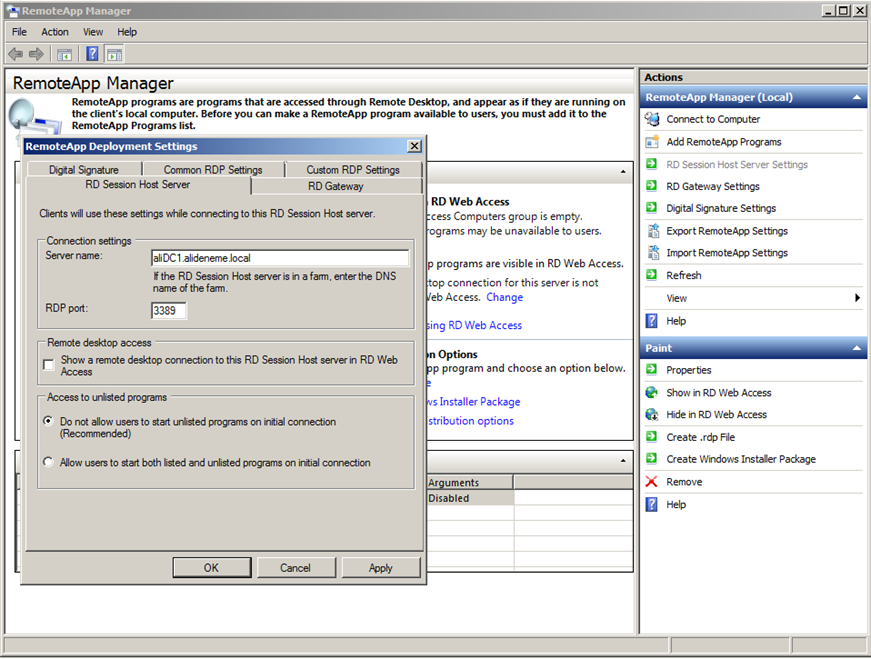Click the Apply button
The image size is (871, 659).
pyautogui.click(x=381, y=567)
